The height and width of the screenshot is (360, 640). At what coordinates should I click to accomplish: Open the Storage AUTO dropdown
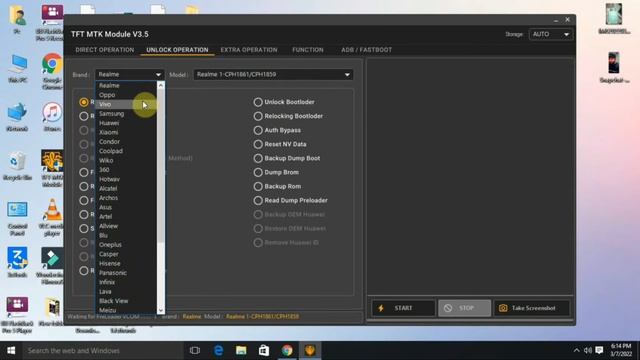550,34
